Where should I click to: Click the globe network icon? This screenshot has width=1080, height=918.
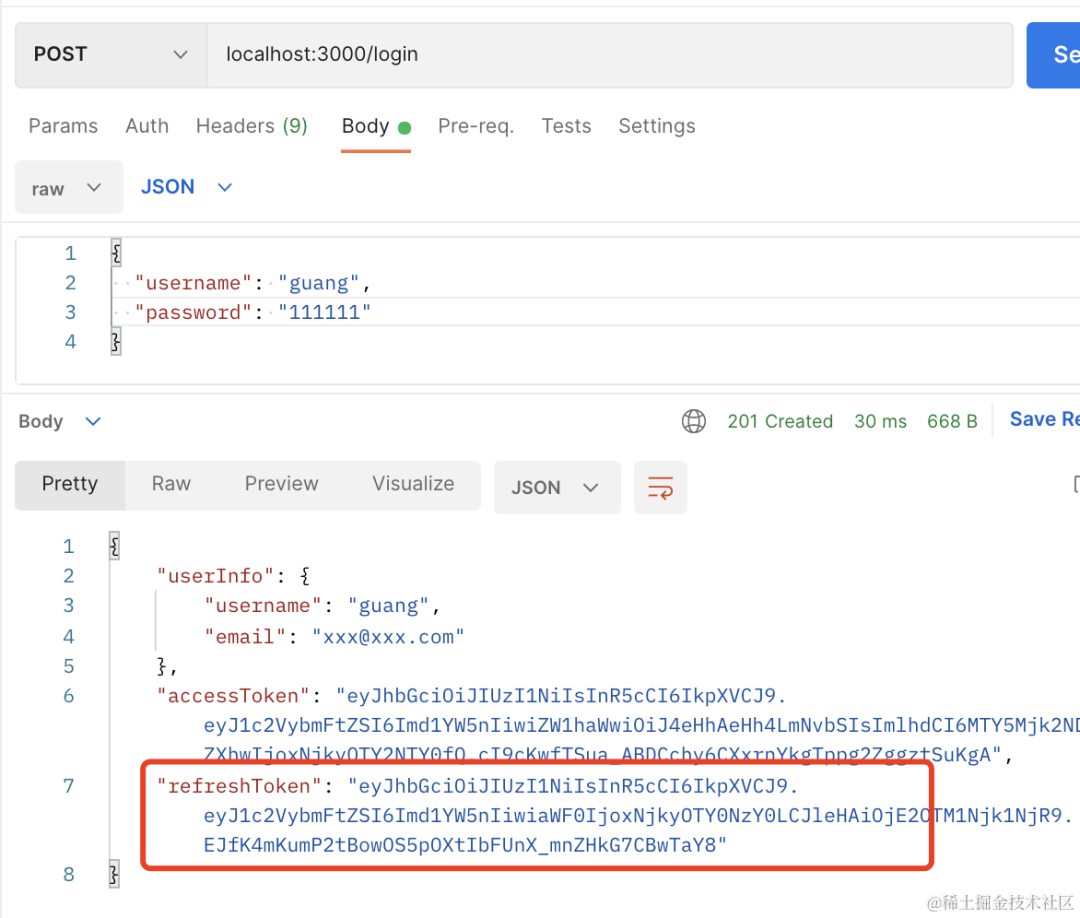(694, 421)
